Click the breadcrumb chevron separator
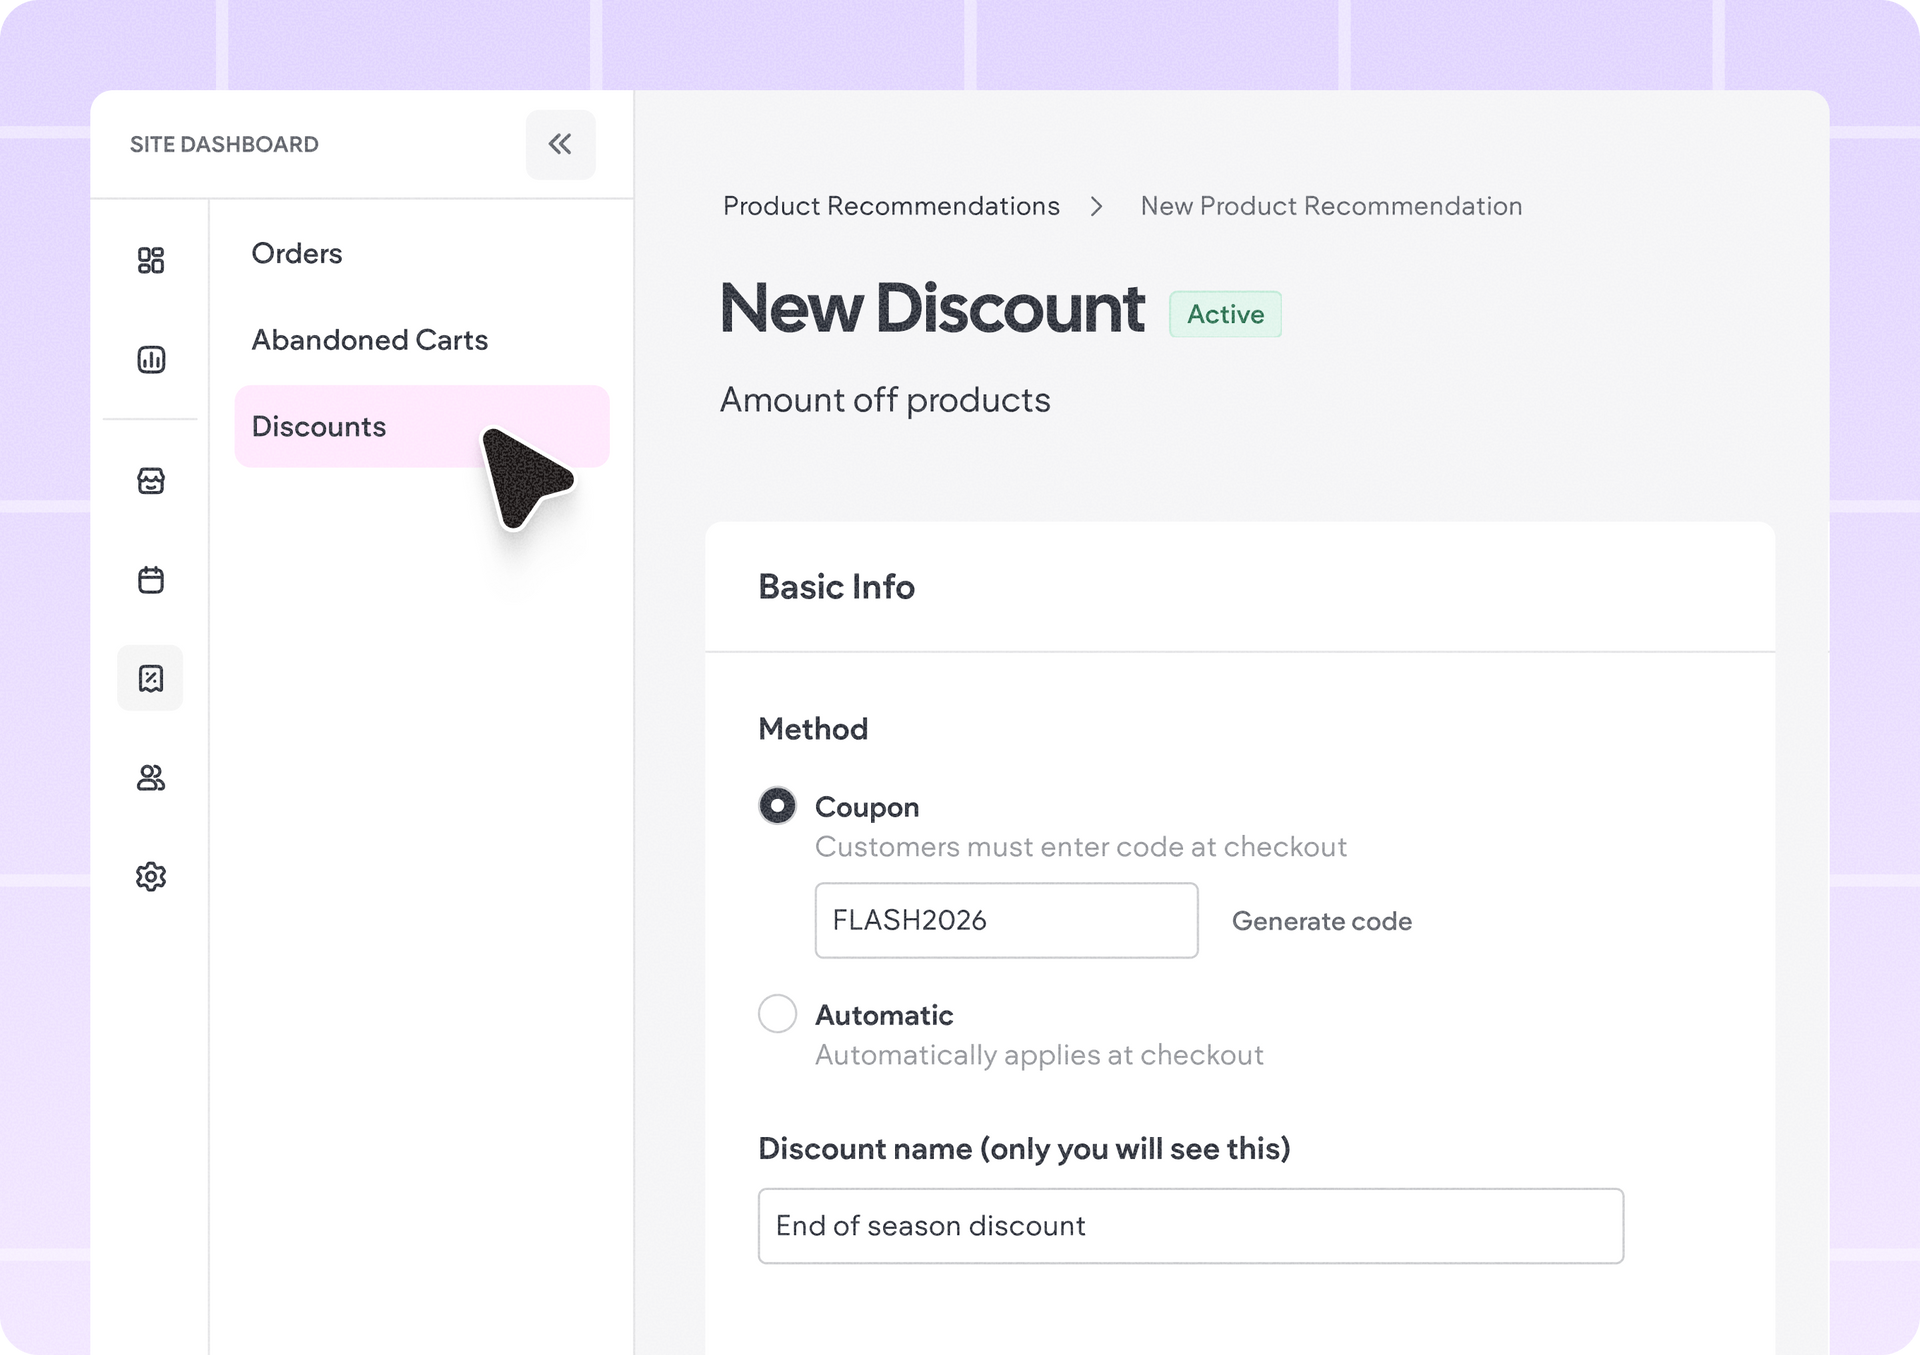The image size is (1920, 1355). click(x=1097, y=206)
